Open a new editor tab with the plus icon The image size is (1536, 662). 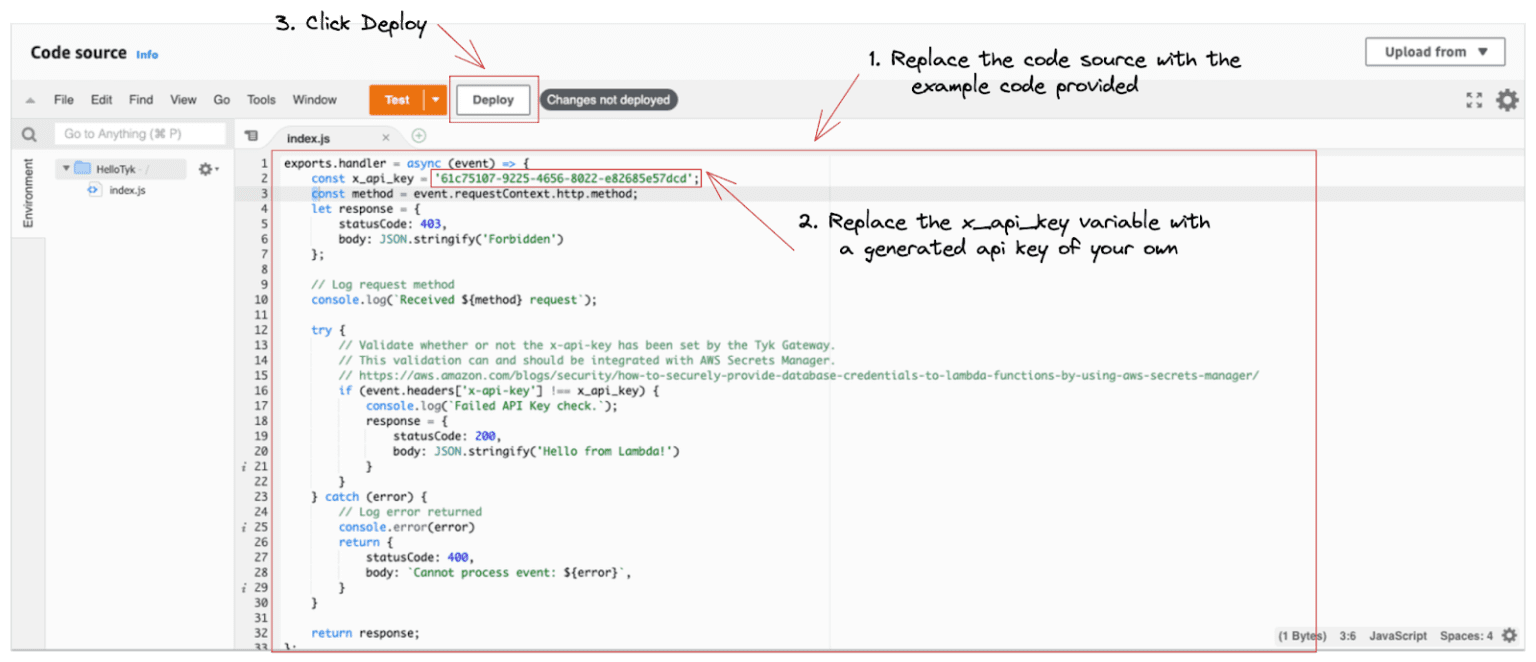420,135
